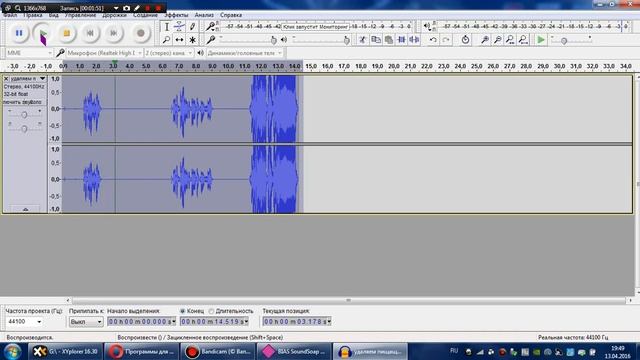Switch to Bandicam in the taskbar

click(x=217, y=351)
